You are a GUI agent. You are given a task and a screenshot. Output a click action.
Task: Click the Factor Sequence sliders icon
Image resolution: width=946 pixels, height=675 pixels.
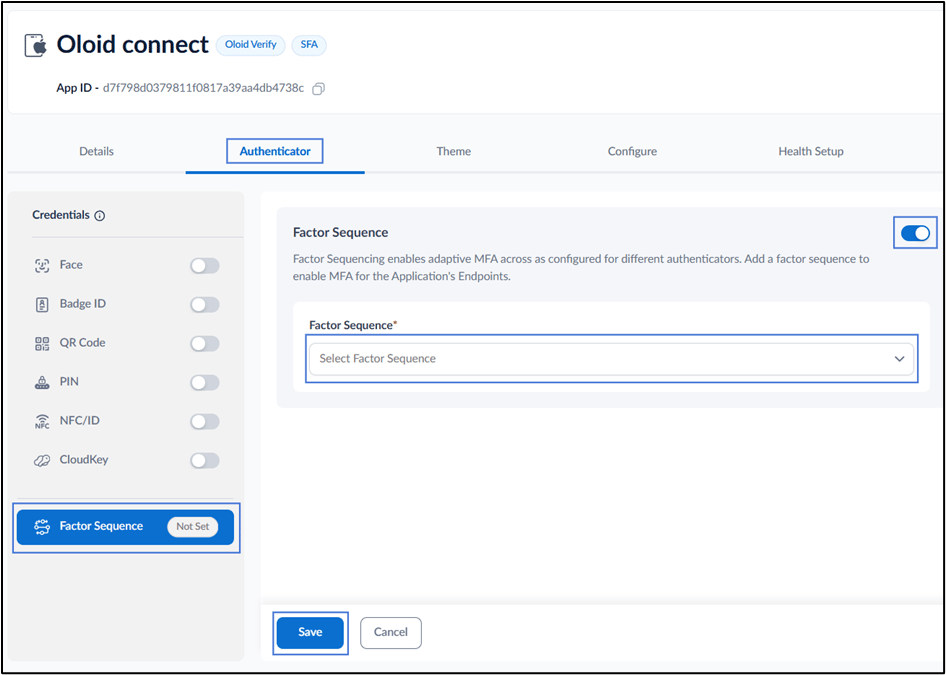(42, 527)
